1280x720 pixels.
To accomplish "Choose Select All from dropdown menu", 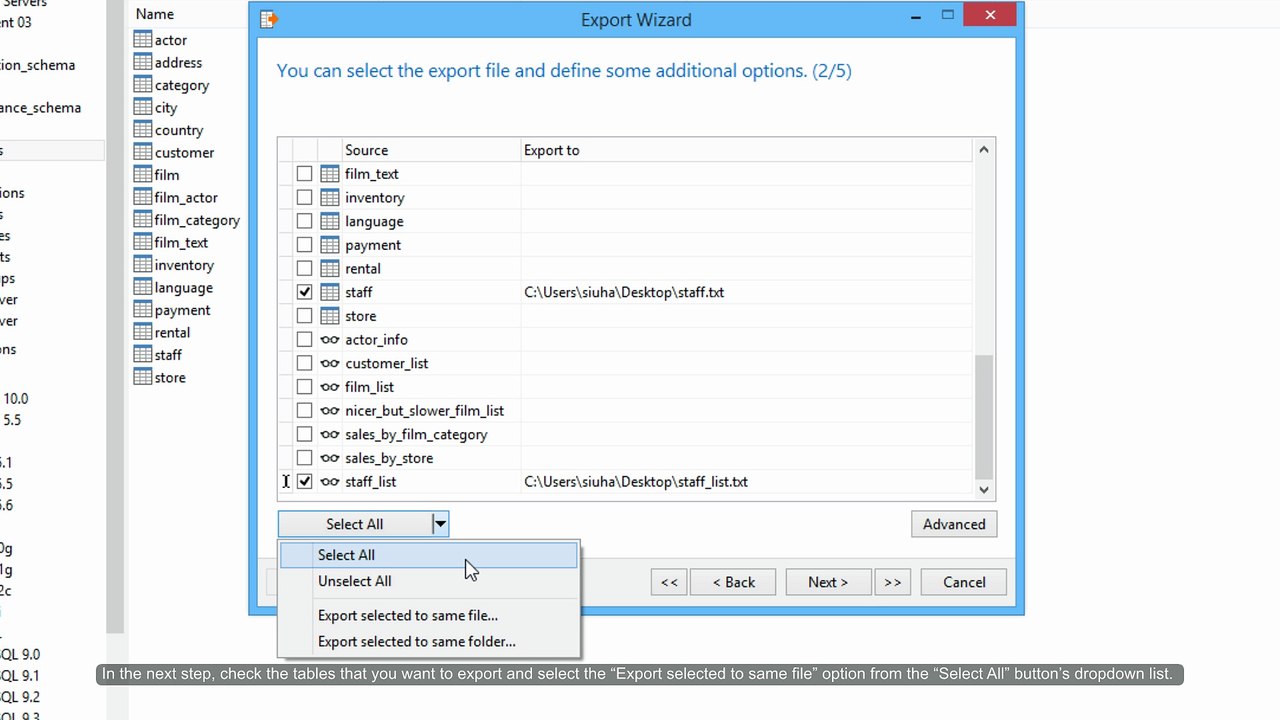I will click(x=429, y=555).
